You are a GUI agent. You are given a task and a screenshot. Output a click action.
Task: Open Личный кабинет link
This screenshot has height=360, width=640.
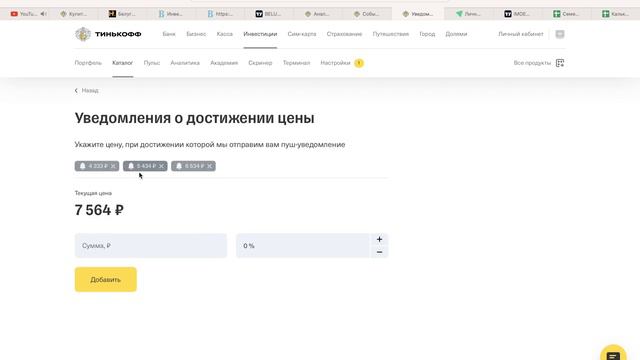point(521,34)
